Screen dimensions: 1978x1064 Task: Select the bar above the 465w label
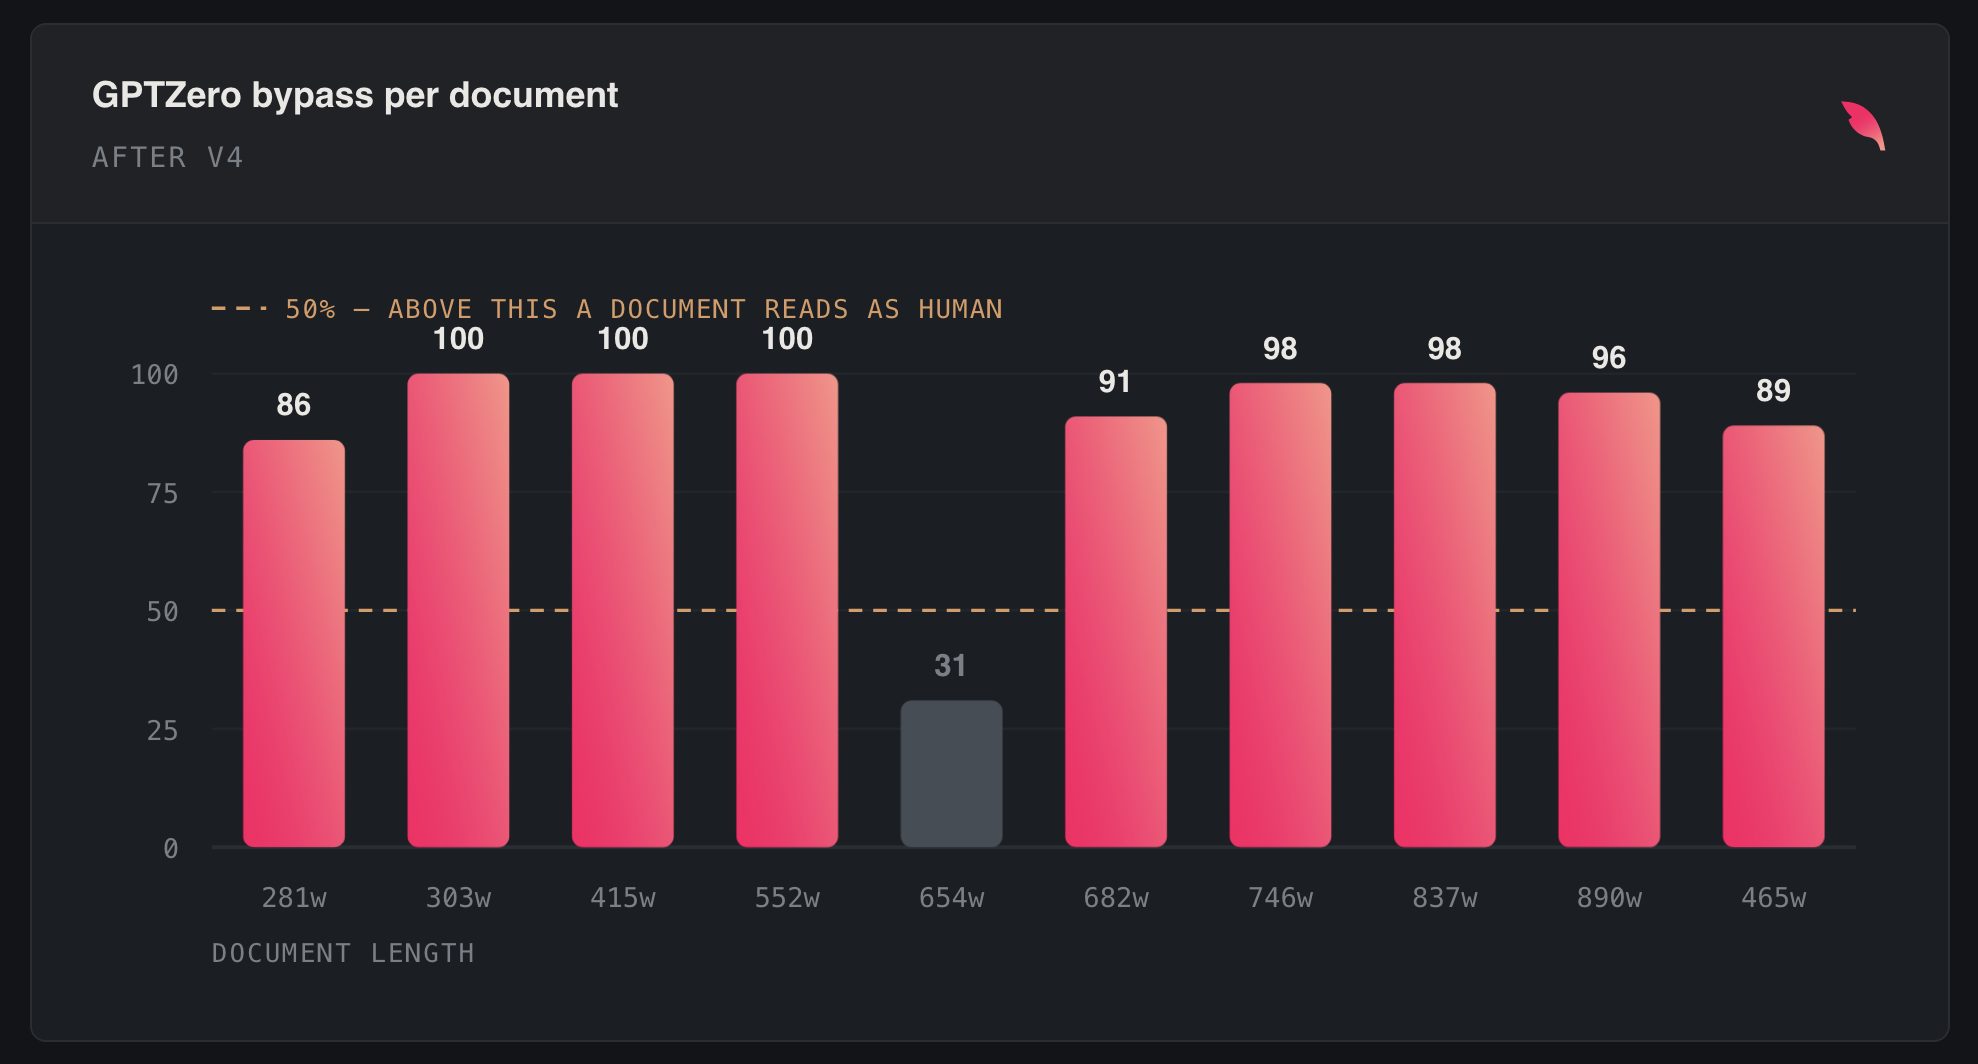(1774, 636)
